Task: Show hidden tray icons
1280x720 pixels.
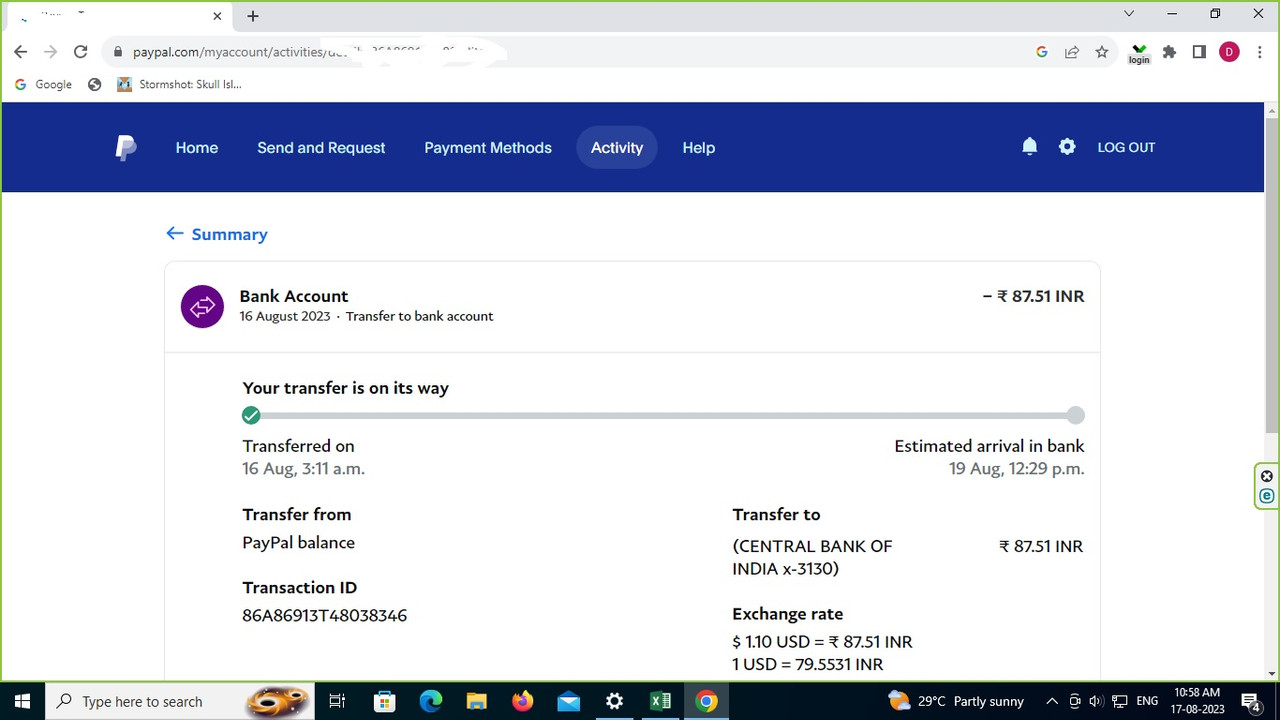Action: tap(1052, 701)
